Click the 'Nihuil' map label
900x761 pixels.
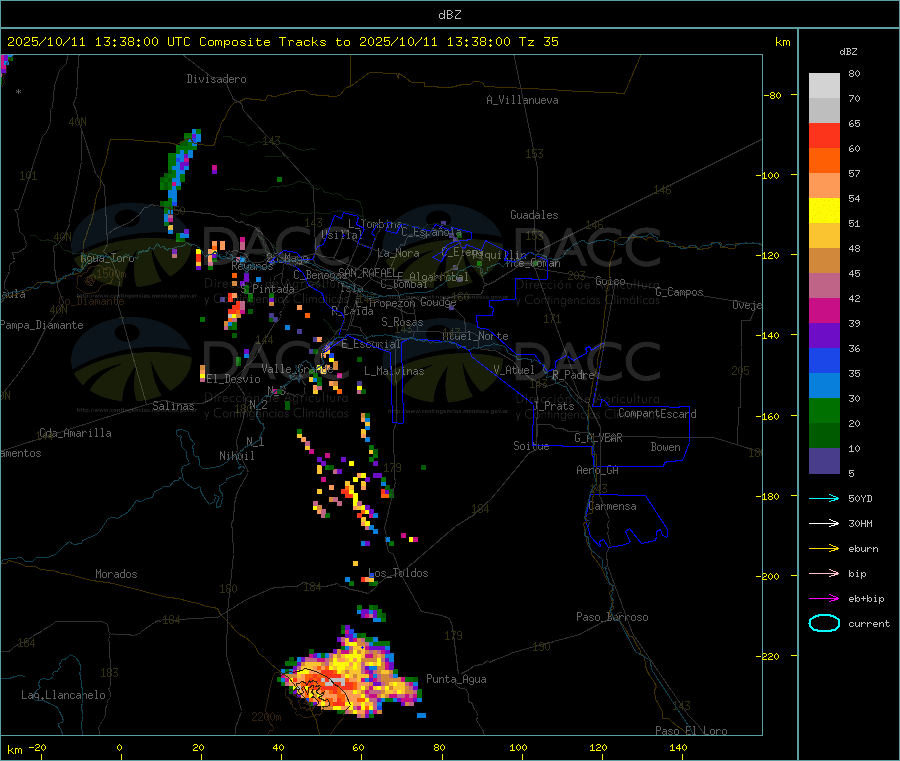click(237, 456)
